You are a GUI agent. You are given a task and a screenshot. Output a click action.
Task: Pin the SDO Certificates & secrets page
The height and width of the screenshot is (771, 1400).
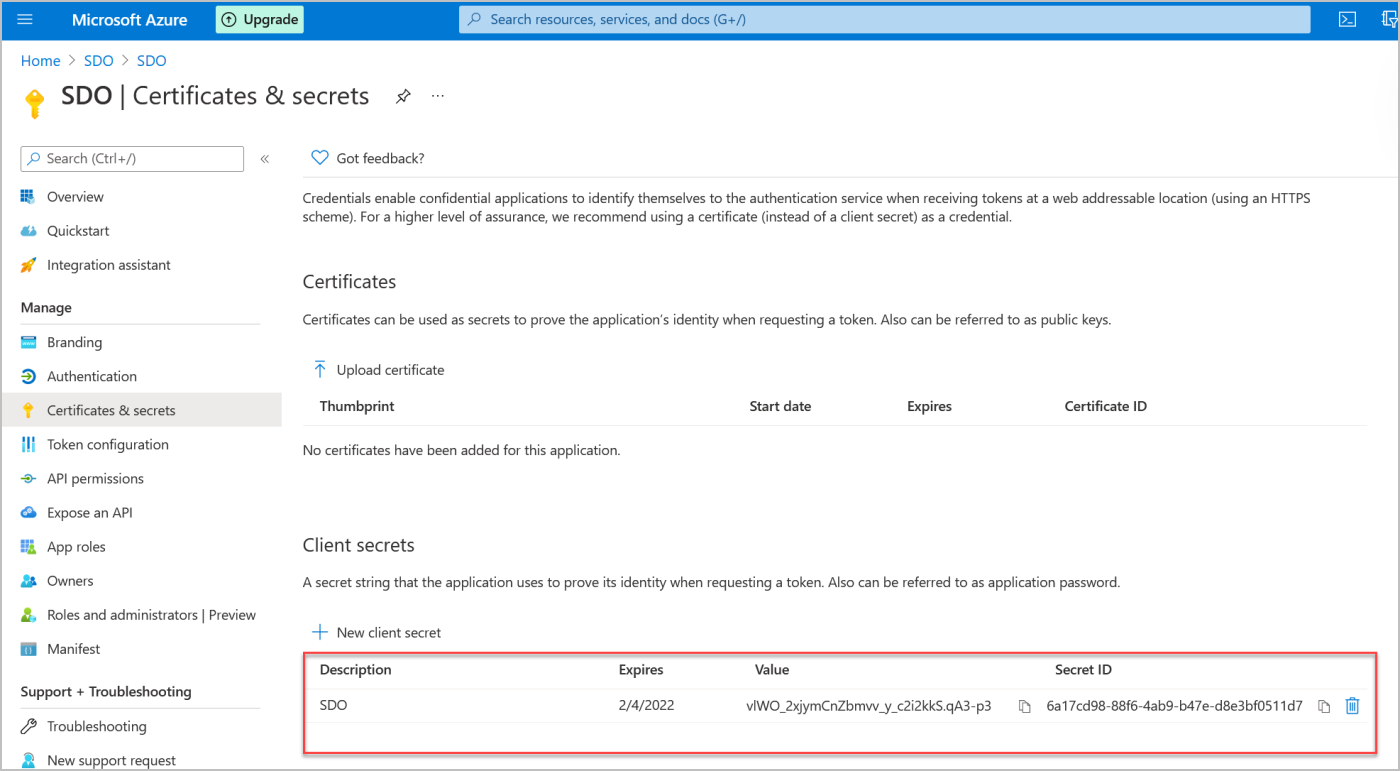click(403, 96)
